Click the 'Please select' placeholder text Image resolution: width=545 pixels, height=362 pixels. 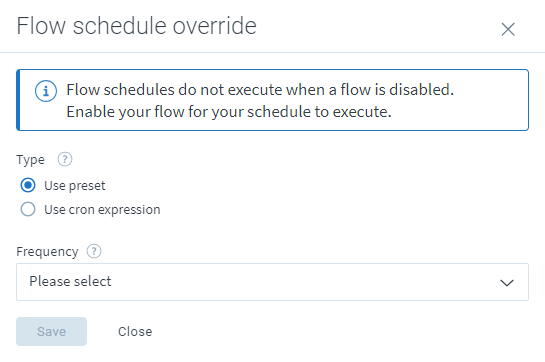click(70, 281)
